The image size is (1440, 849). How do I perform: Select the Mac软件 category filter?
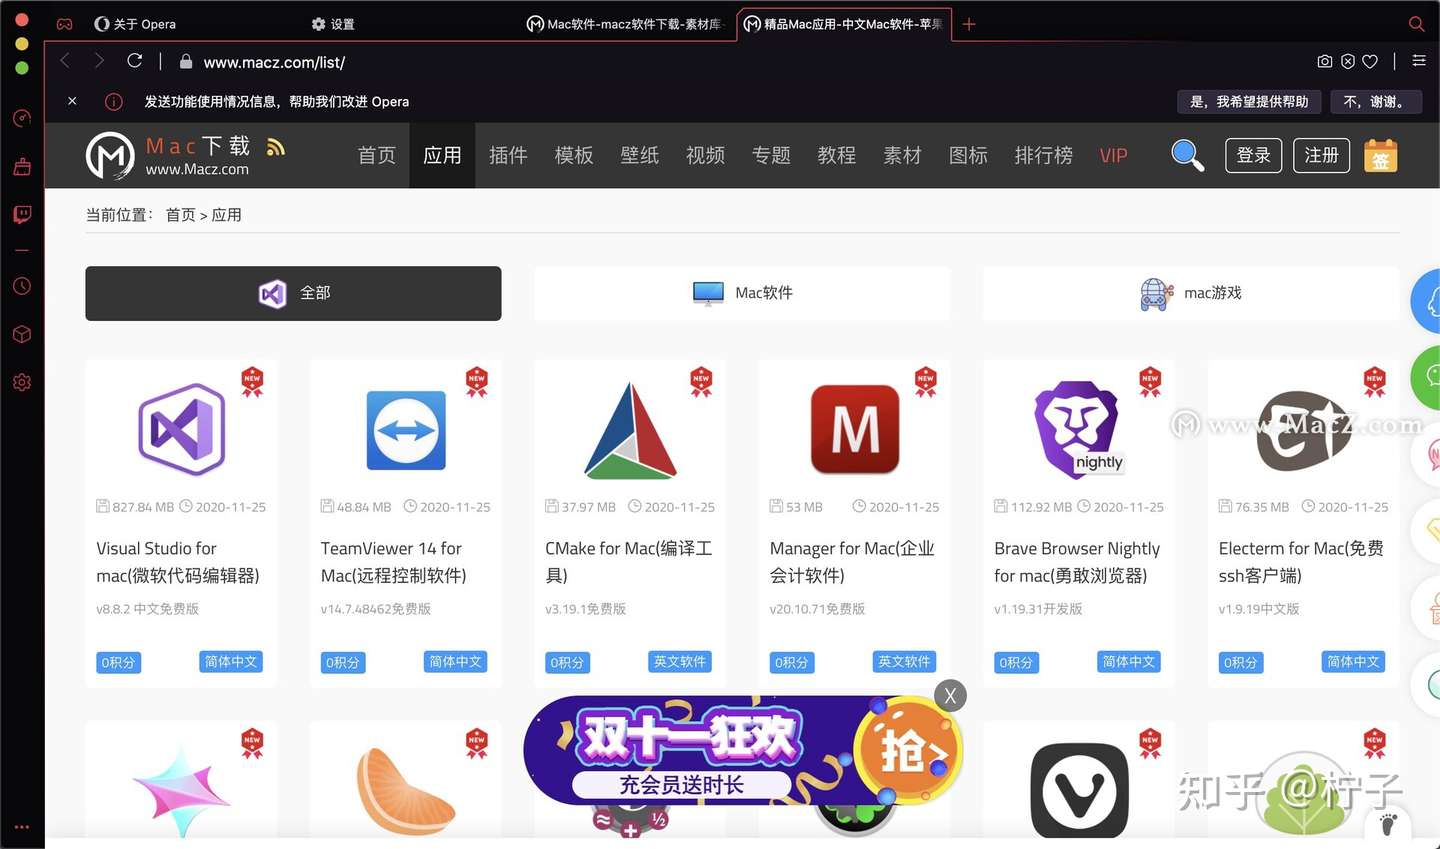click(x=742, y=293)
